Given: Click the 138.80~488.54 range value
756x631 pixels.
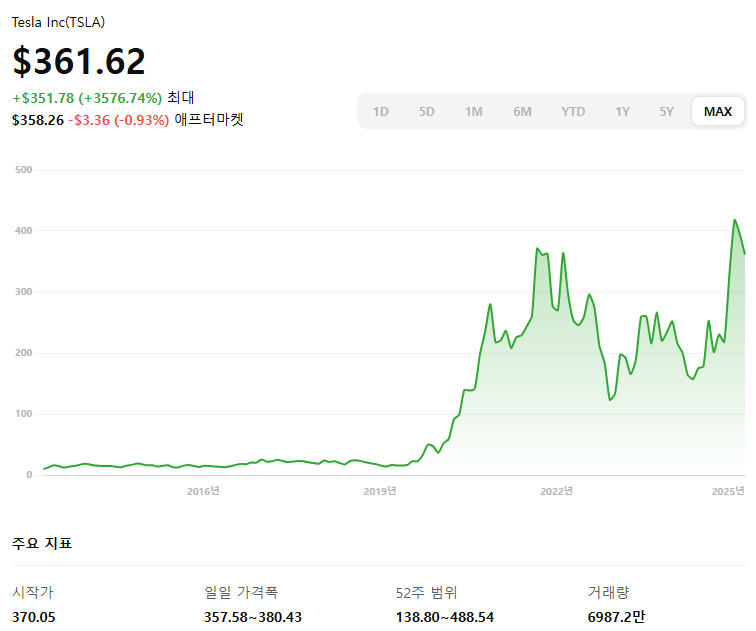Looking at the screenshot, I should [445, 617].
